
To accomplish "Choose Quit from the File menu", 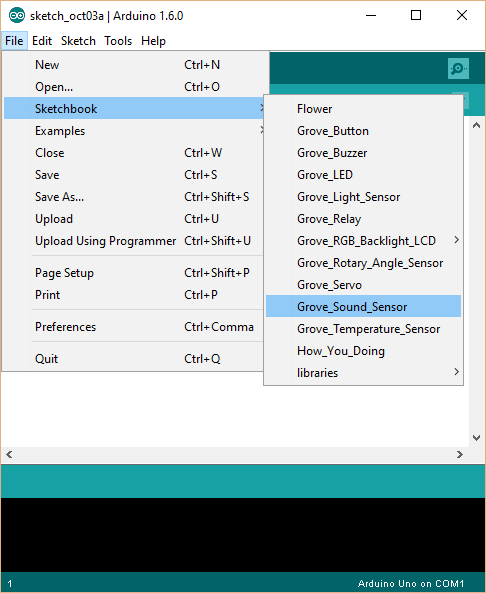I will pyautogui.click(x=134, y=359).
